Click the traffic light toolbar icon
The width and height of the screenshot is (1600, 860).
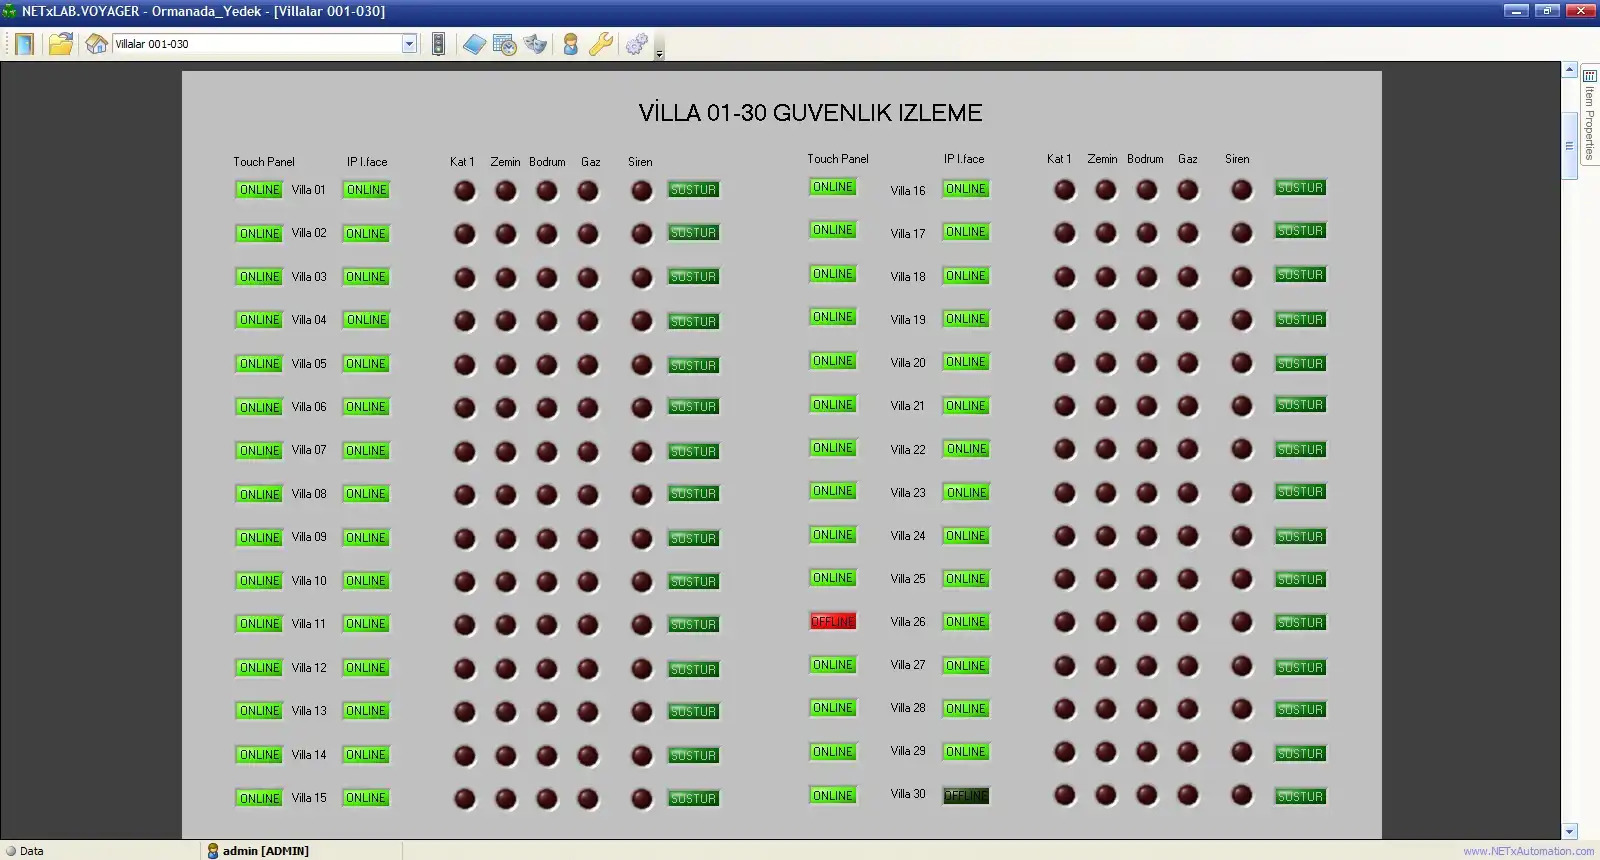[x=438, y=44]
